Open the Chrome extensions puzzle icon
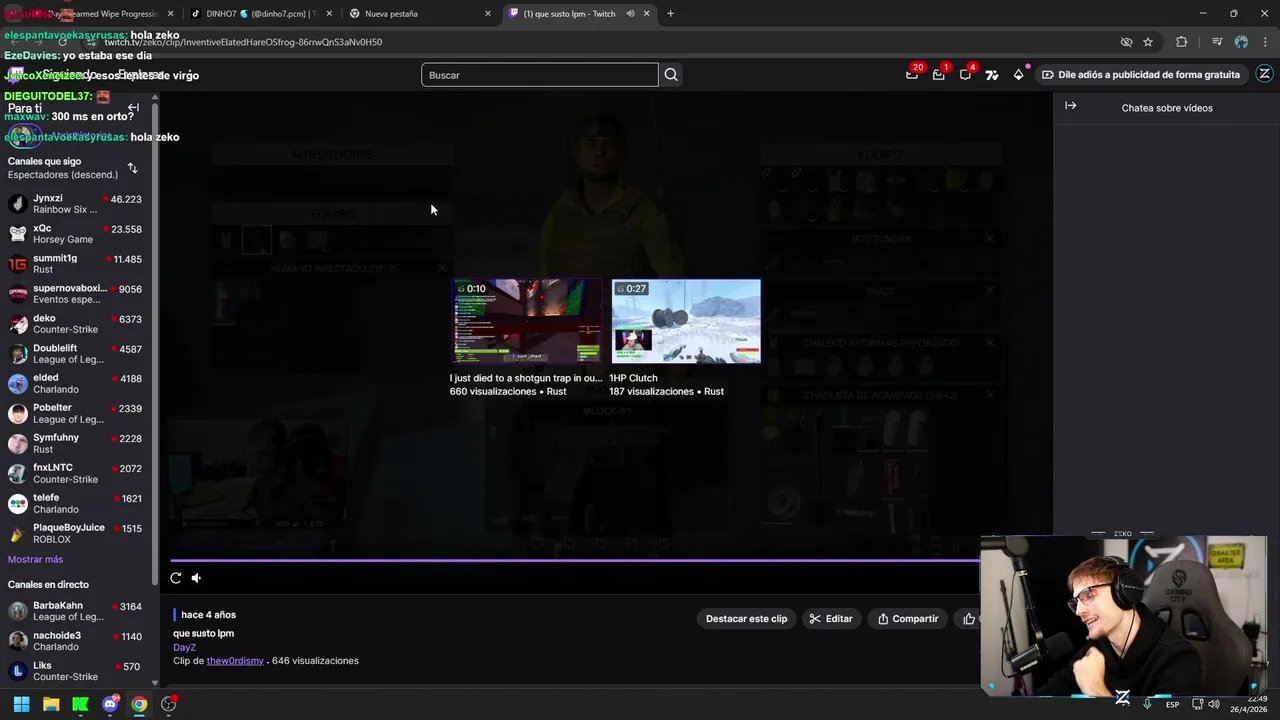This screenshot has height=720, width=1280. tap(1181, 42)
